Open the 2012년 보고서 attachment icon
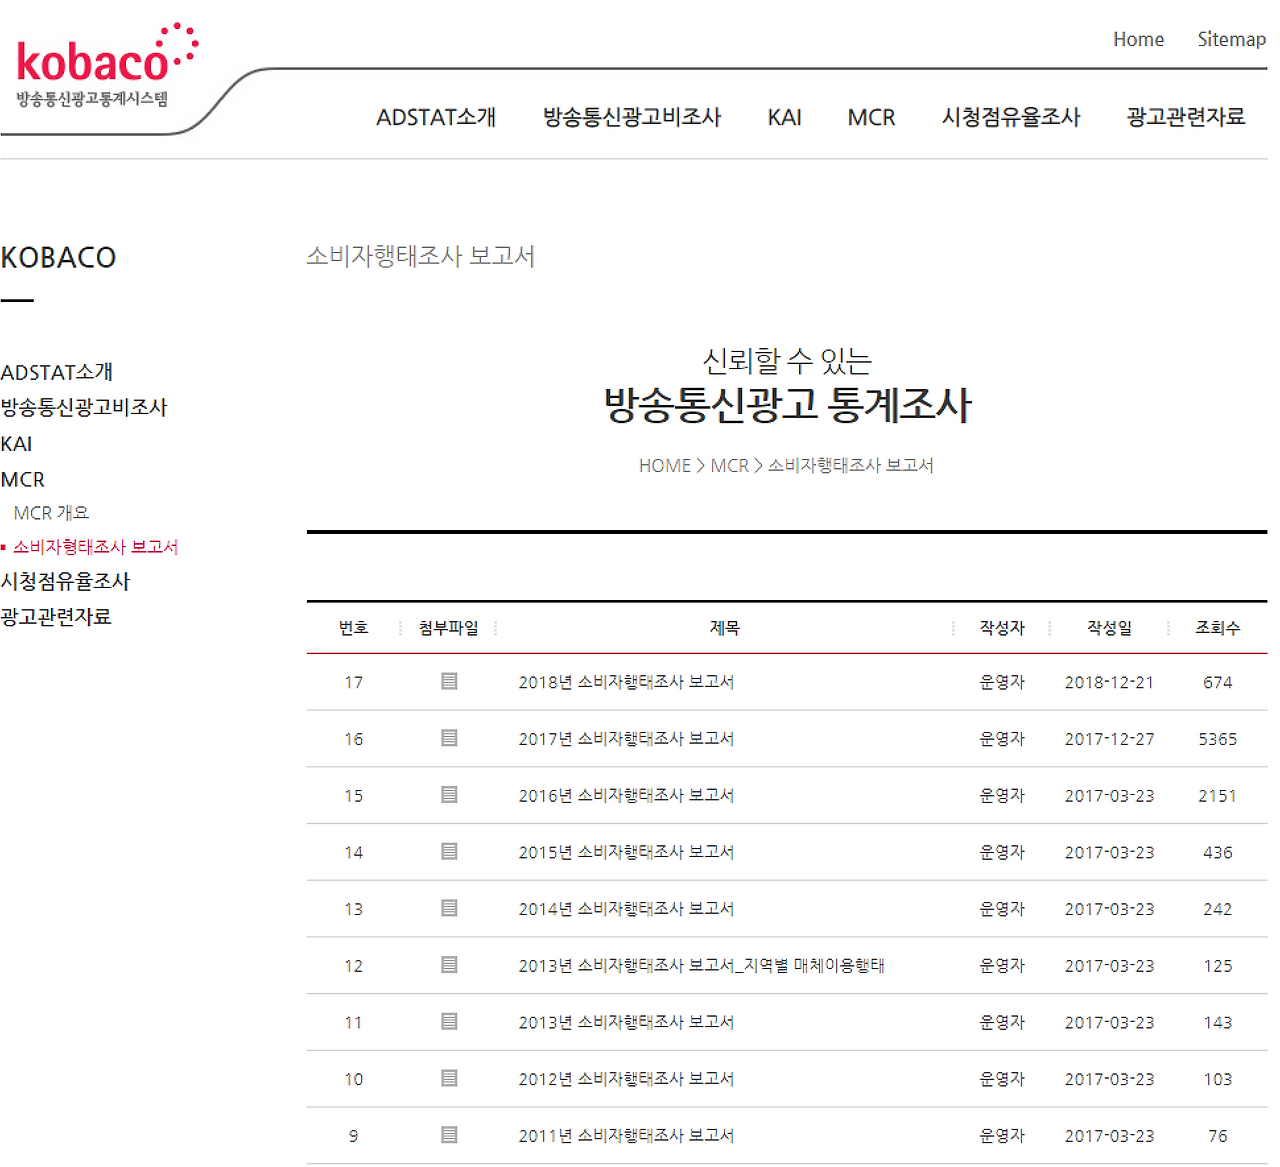Viewport: 1280px width, 1167px height. 448,1079
